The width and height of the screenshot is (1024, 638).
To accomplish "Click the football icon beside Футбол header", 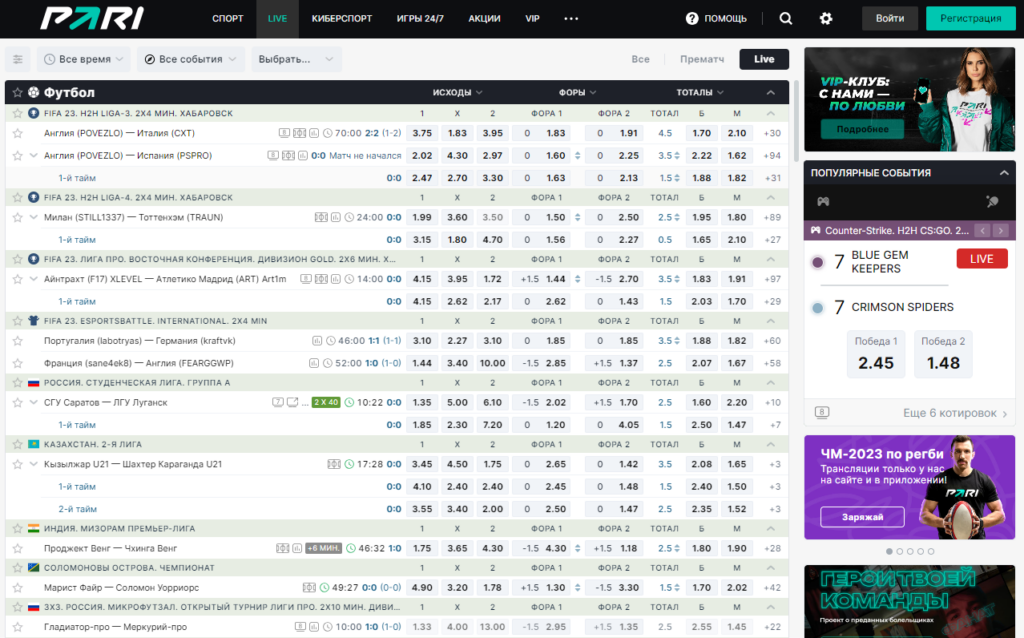I will (33, 92).
